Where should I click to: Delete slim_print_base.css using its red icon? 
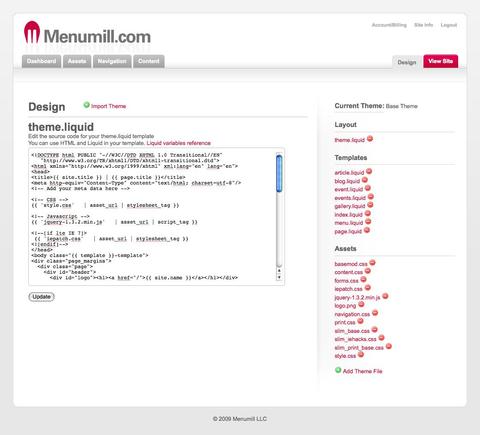[388, 346]
